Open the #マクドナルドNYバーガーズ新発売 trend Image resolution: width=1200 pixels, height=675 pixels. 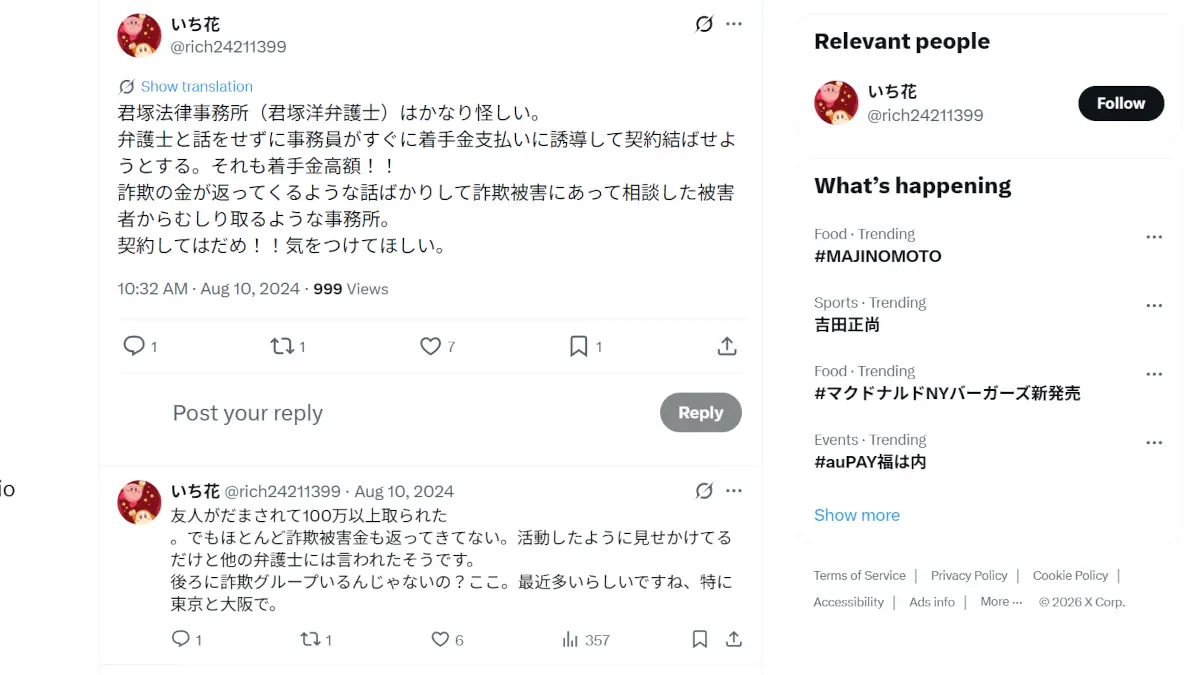click(947, 393)
